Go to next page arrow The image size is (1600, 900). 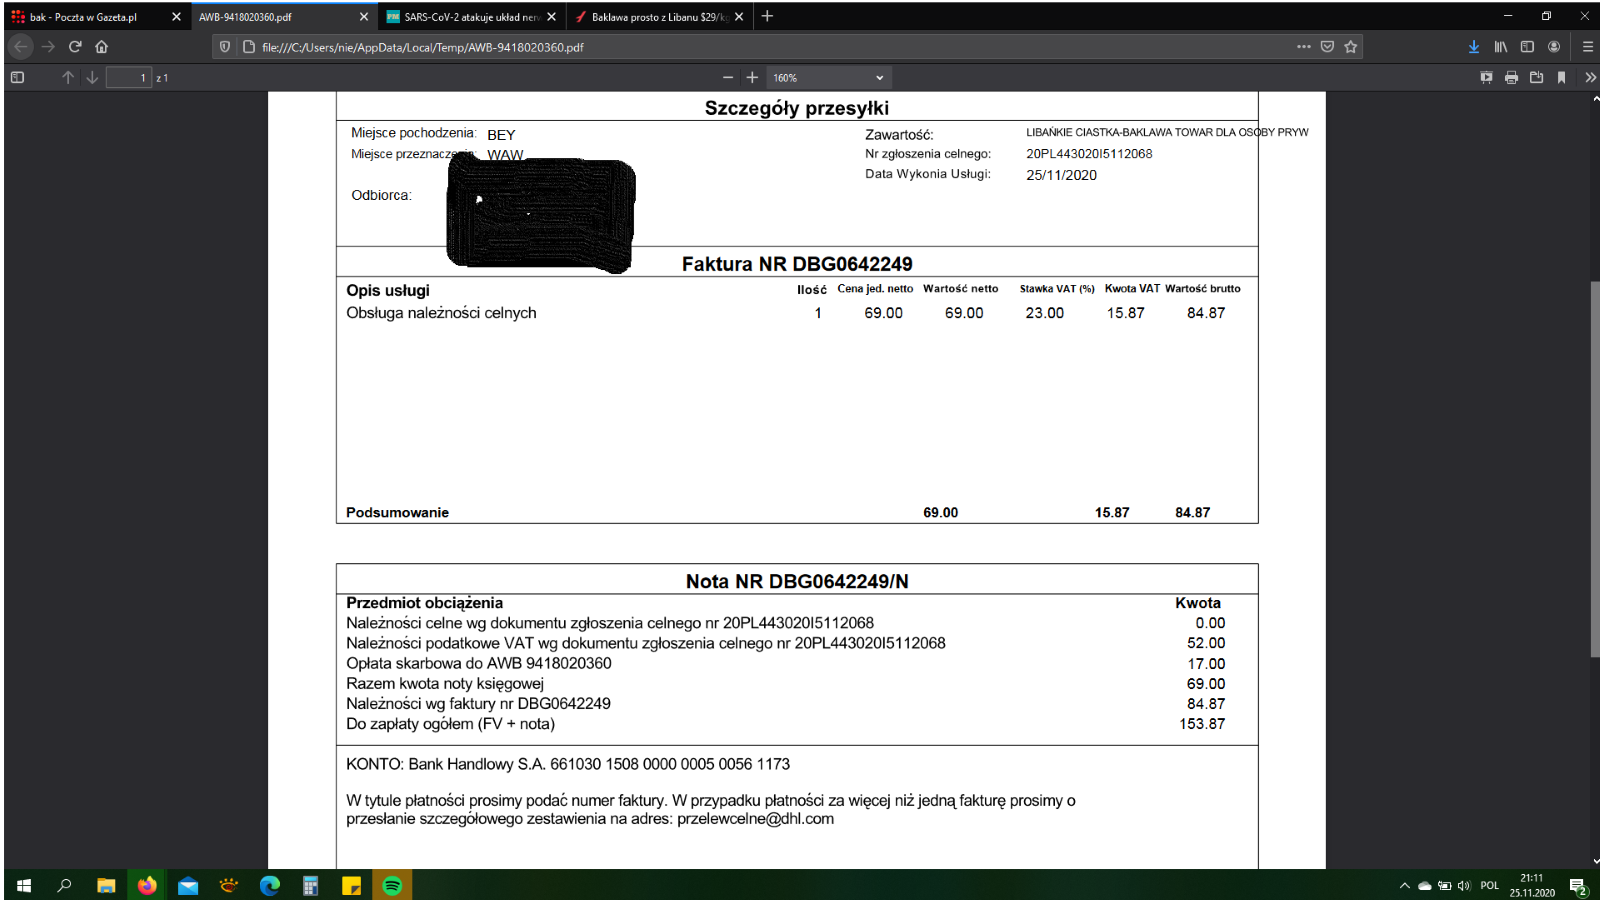[x=92, y=77]
